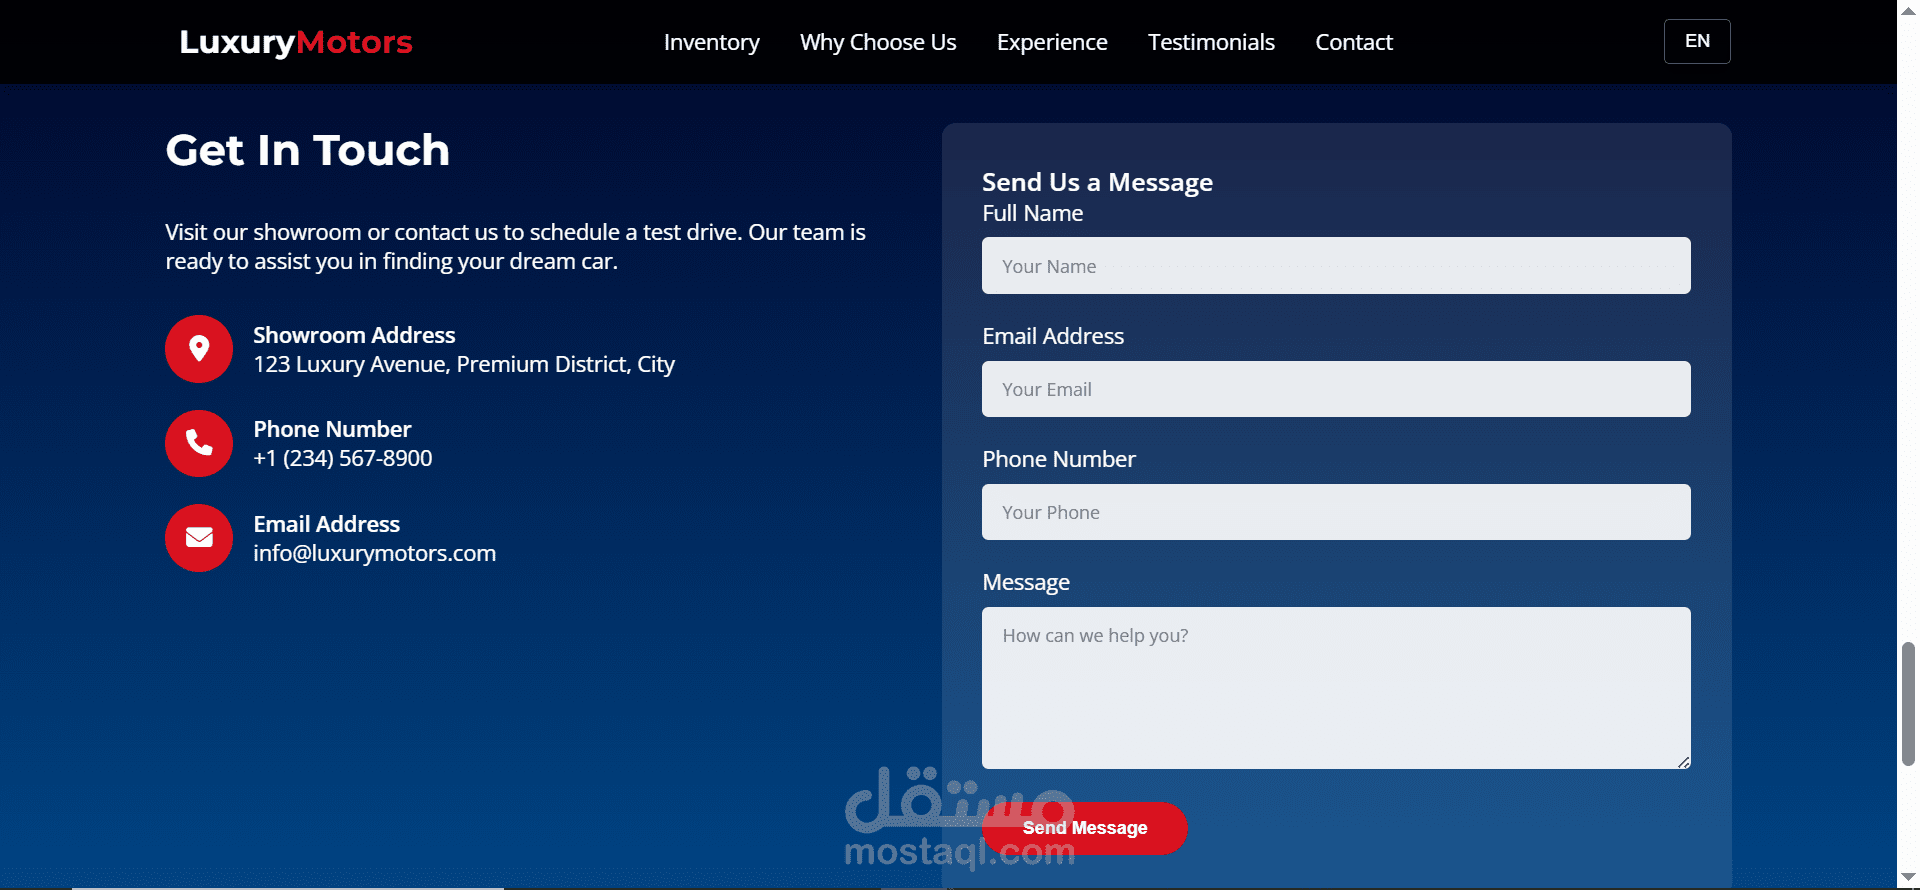The width and height of the screenshot is (1920, 890).
Task: Submit with the Send Message button
Action: pos(1085,828)
